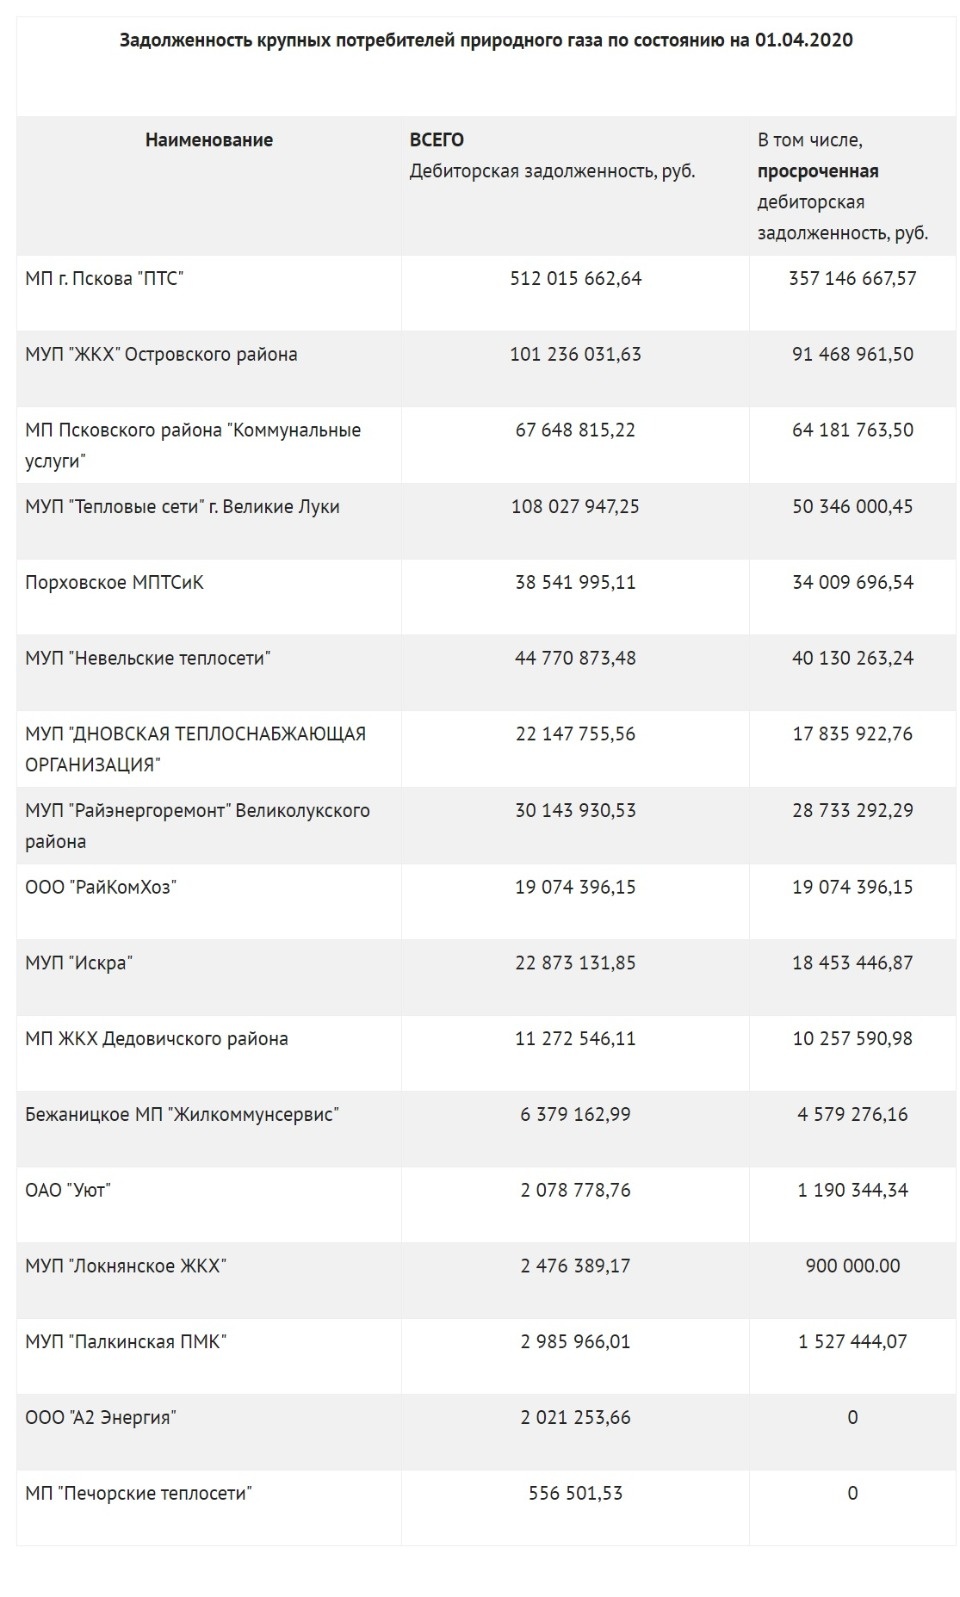Select the МП ЖКХ Дедовичского района name
Viewport: 960px width, 1597px height.
pyautogui.click(x=157, y=1039)
